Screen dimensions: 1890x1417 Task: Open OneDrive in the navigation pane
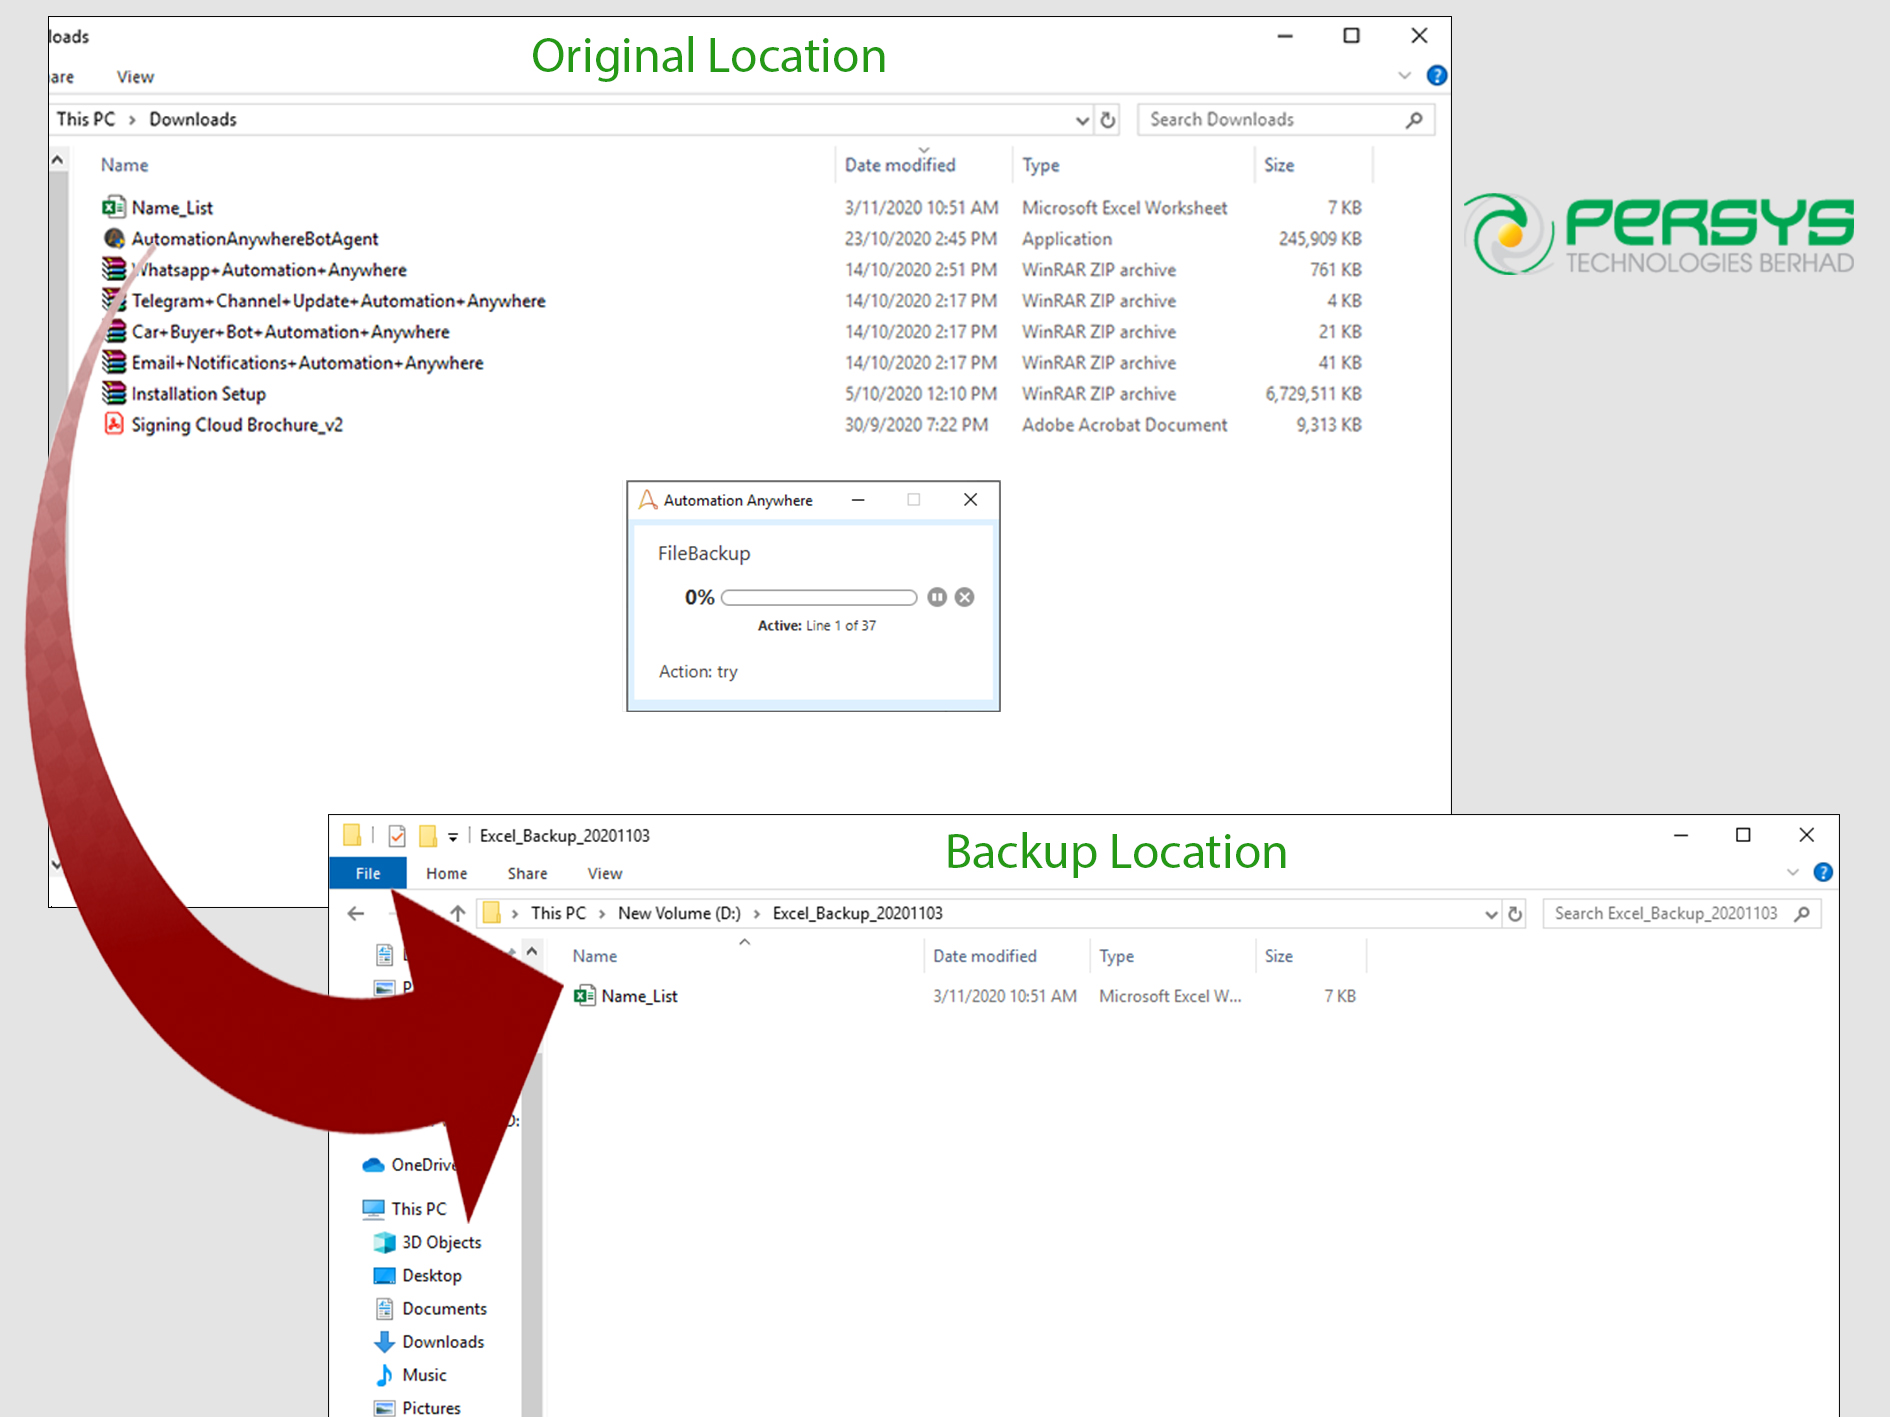point(420,1165)
